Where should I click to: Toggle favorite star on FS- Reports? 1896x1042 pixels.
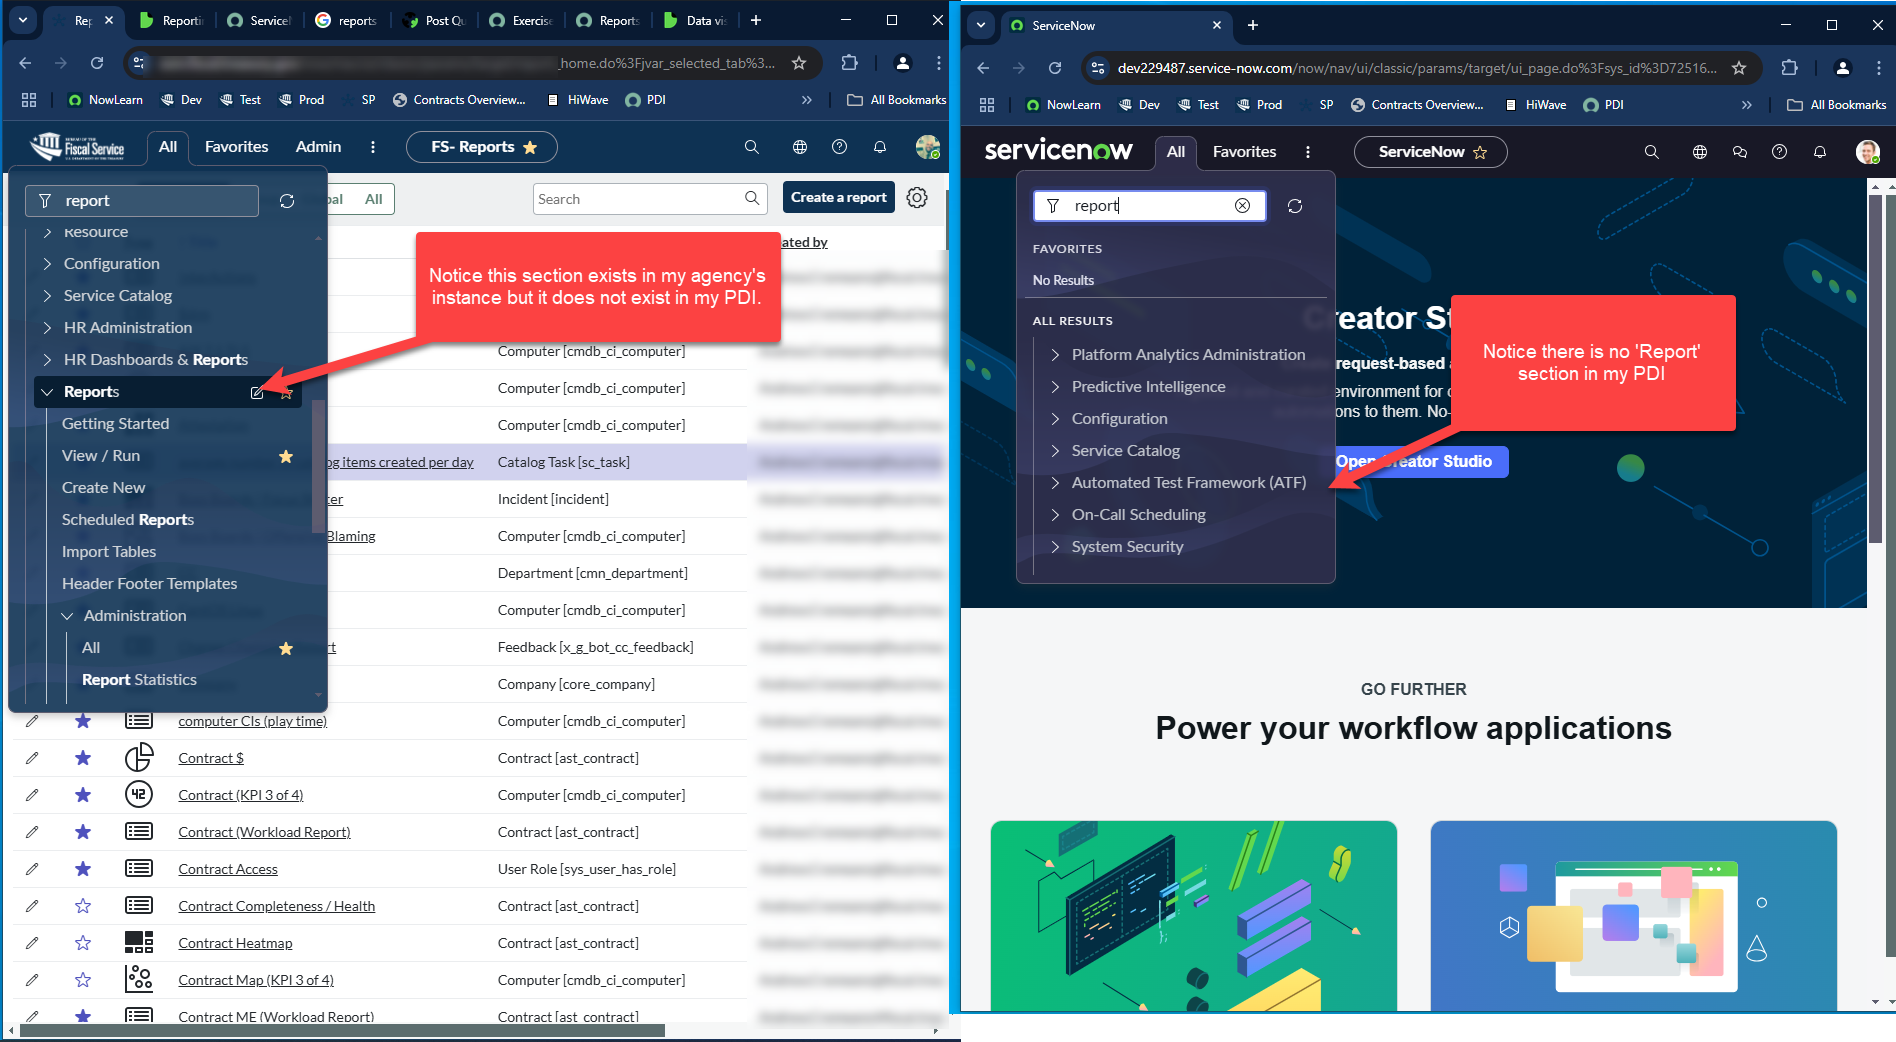(530, 147)
